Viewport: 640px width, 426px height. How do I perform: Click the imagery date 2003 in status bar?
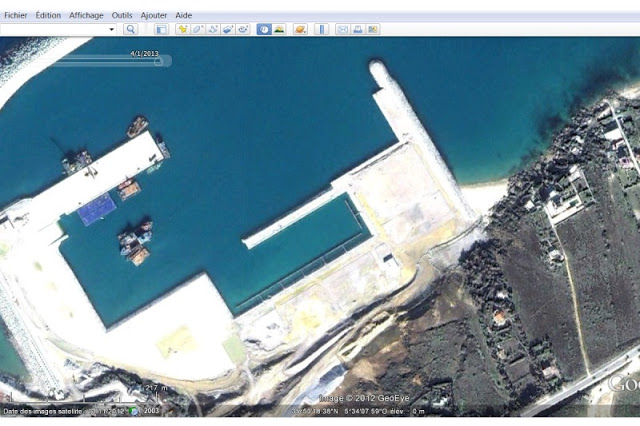point(151,411)
